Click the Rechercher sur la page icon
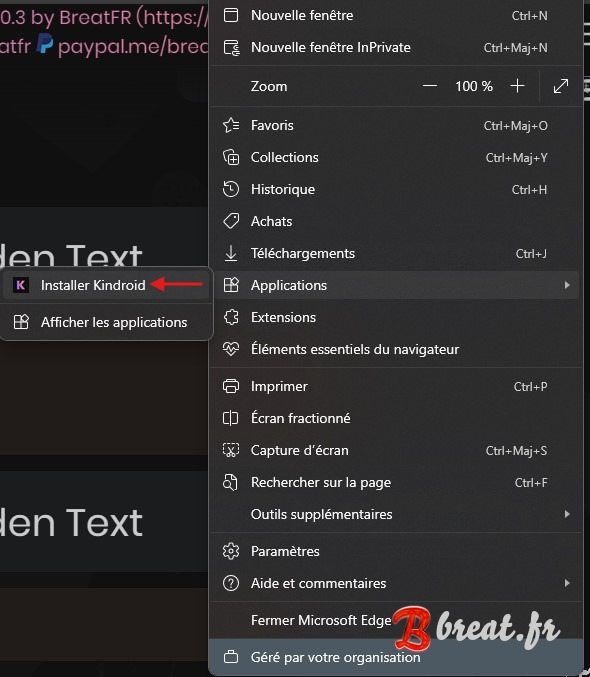Viewport: 590px width, 677px height. 230,482
